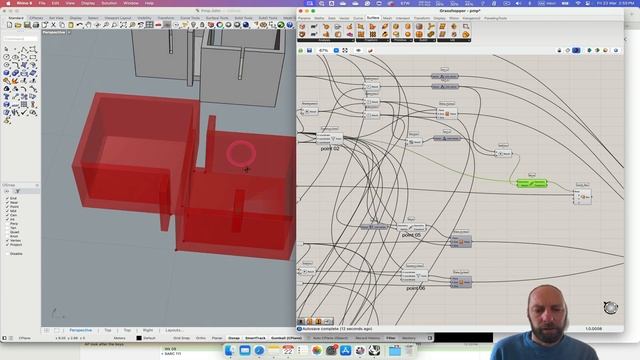Toggle the Near osnap checkbox
This screenshot has width=640, height=360.
point(7,202)
